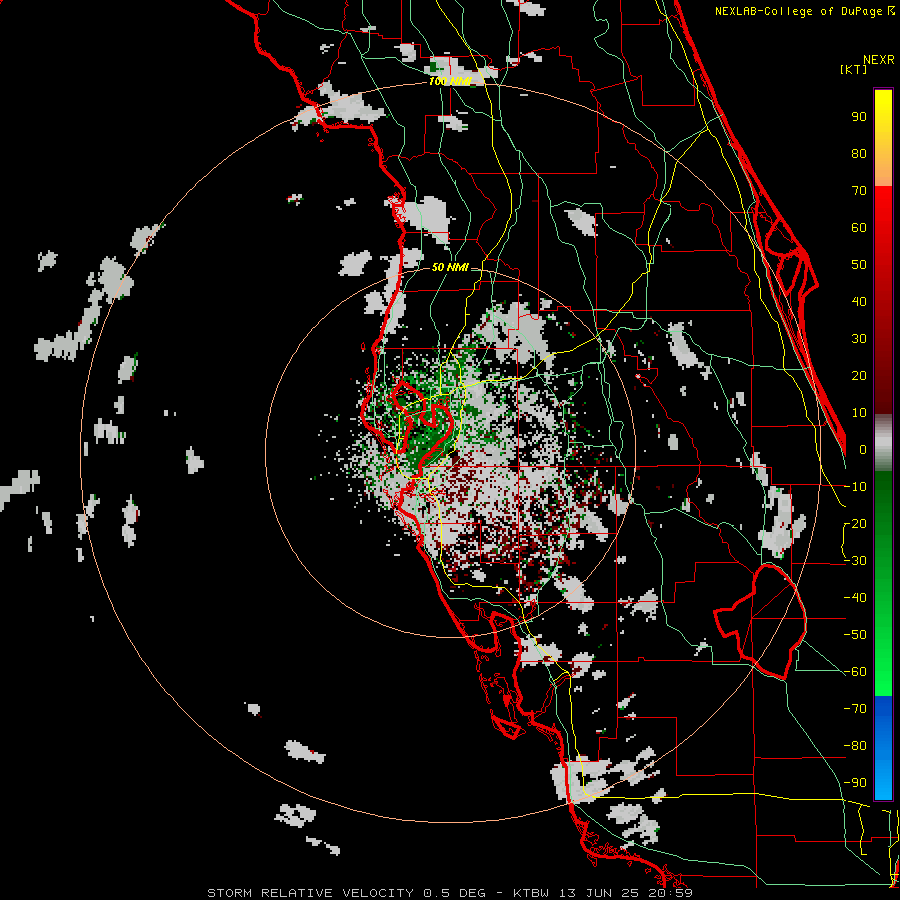The width and height of the screenshot is (900, 900).
Task: Click the -80 scale value
Action: click(855, 746)
